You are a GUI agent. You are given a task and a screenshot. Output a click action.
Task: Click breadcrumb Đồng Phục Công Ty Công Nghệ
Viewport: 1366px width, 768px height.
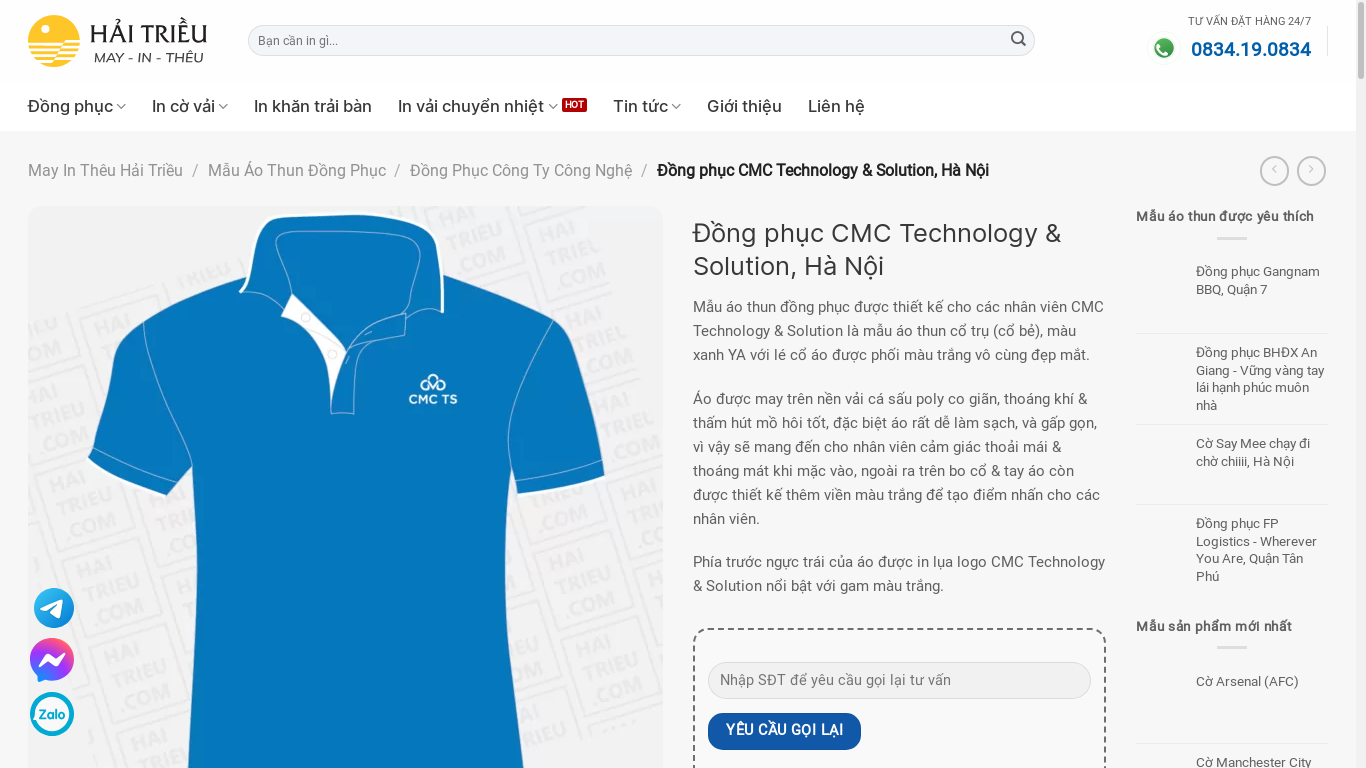point(521,170)
